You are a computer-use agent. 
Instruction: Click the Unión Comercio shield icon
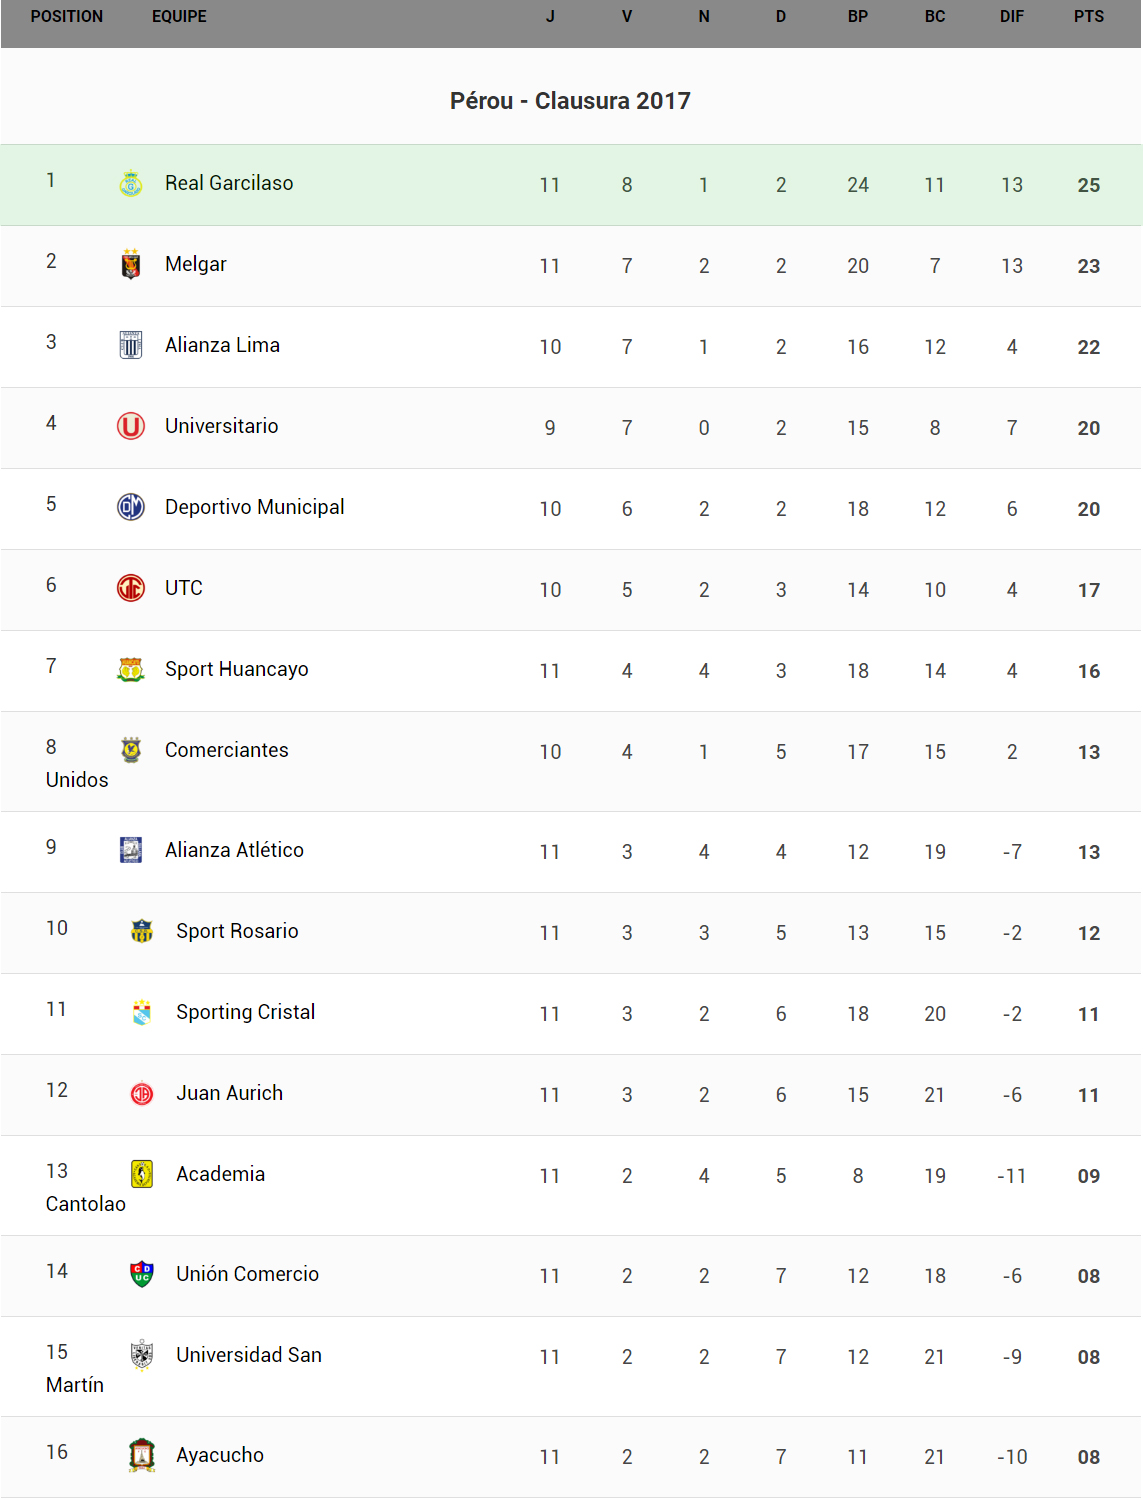tap(142, 1274)
